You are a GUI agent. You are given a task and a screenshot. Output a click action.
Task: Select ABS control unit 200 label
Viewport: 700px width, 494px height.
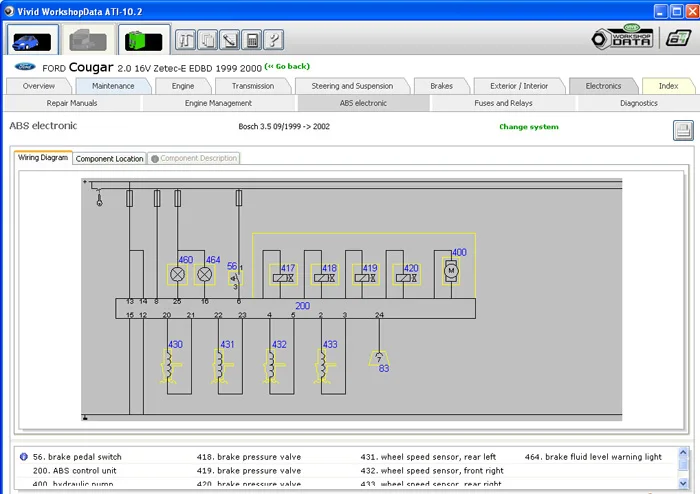pyautogui.click(x=302, y=306)
